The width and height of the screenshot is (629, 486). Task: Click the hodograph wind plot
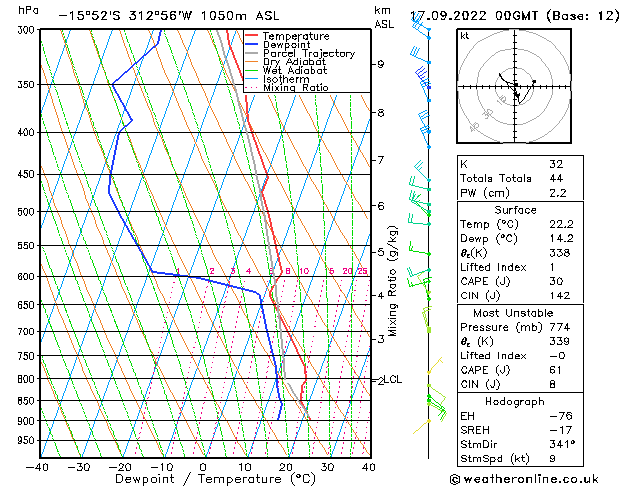514,86
